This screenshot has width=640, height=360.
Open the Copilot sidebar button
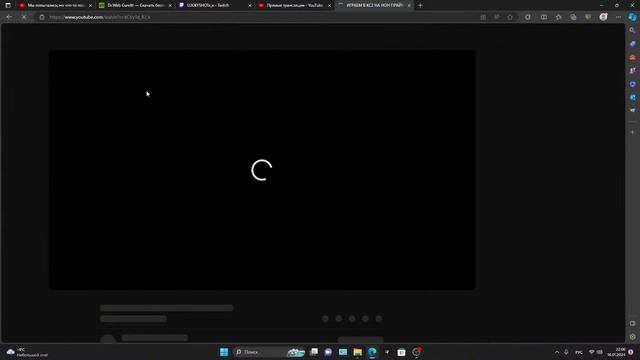pyautogui.click(x=632, y=17)
